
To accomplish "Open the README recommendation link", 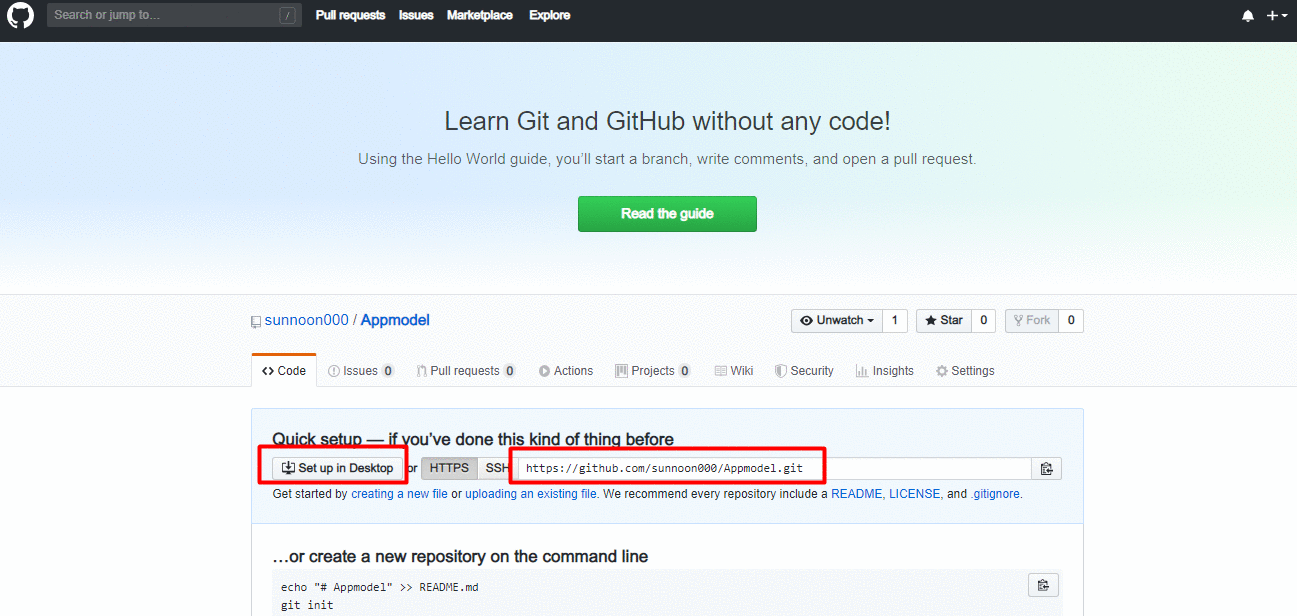I will coord(856,494).
